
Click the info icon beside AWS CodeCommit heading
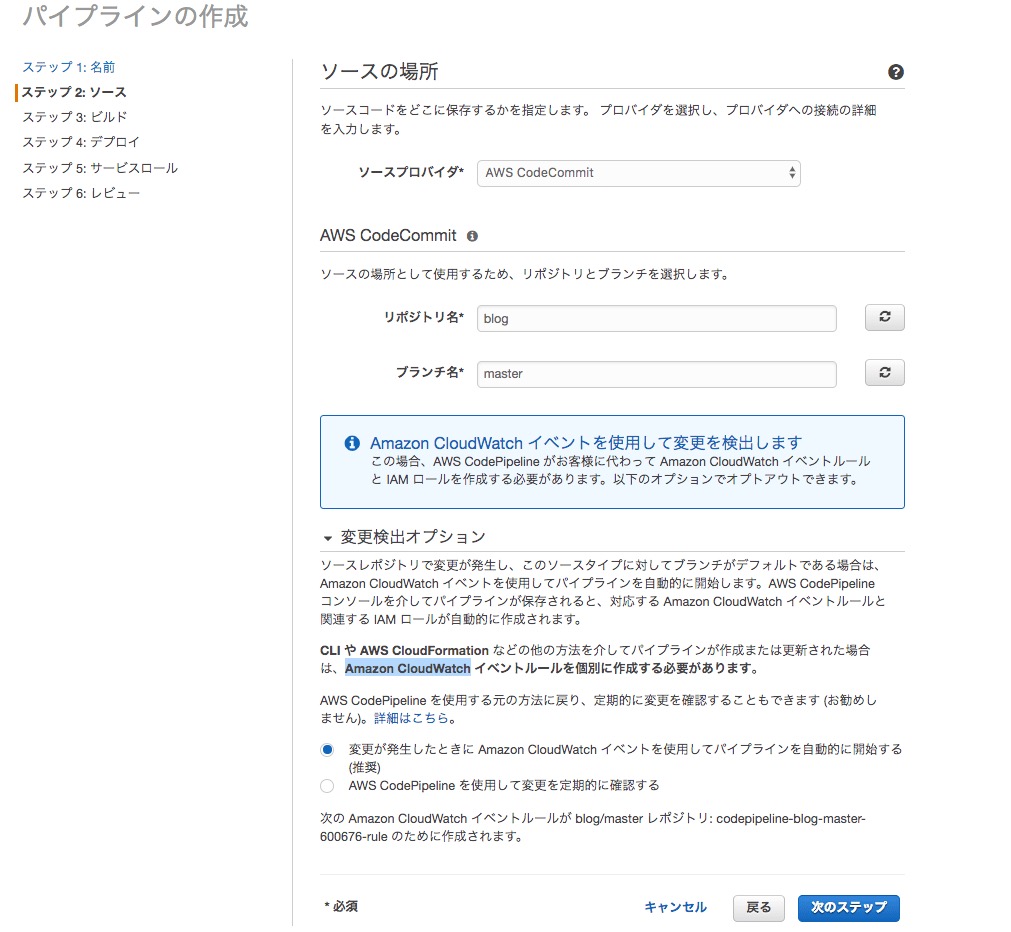(471, 236)
